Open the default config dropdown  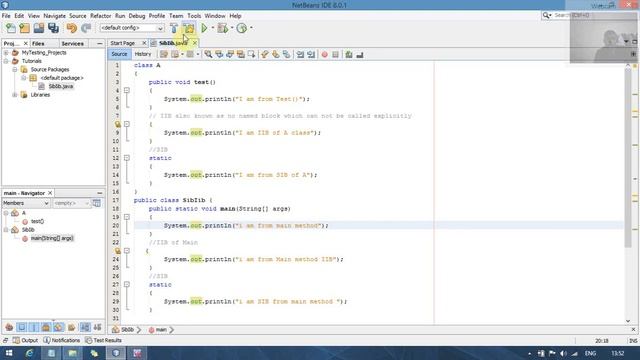(x=132, y=28)
